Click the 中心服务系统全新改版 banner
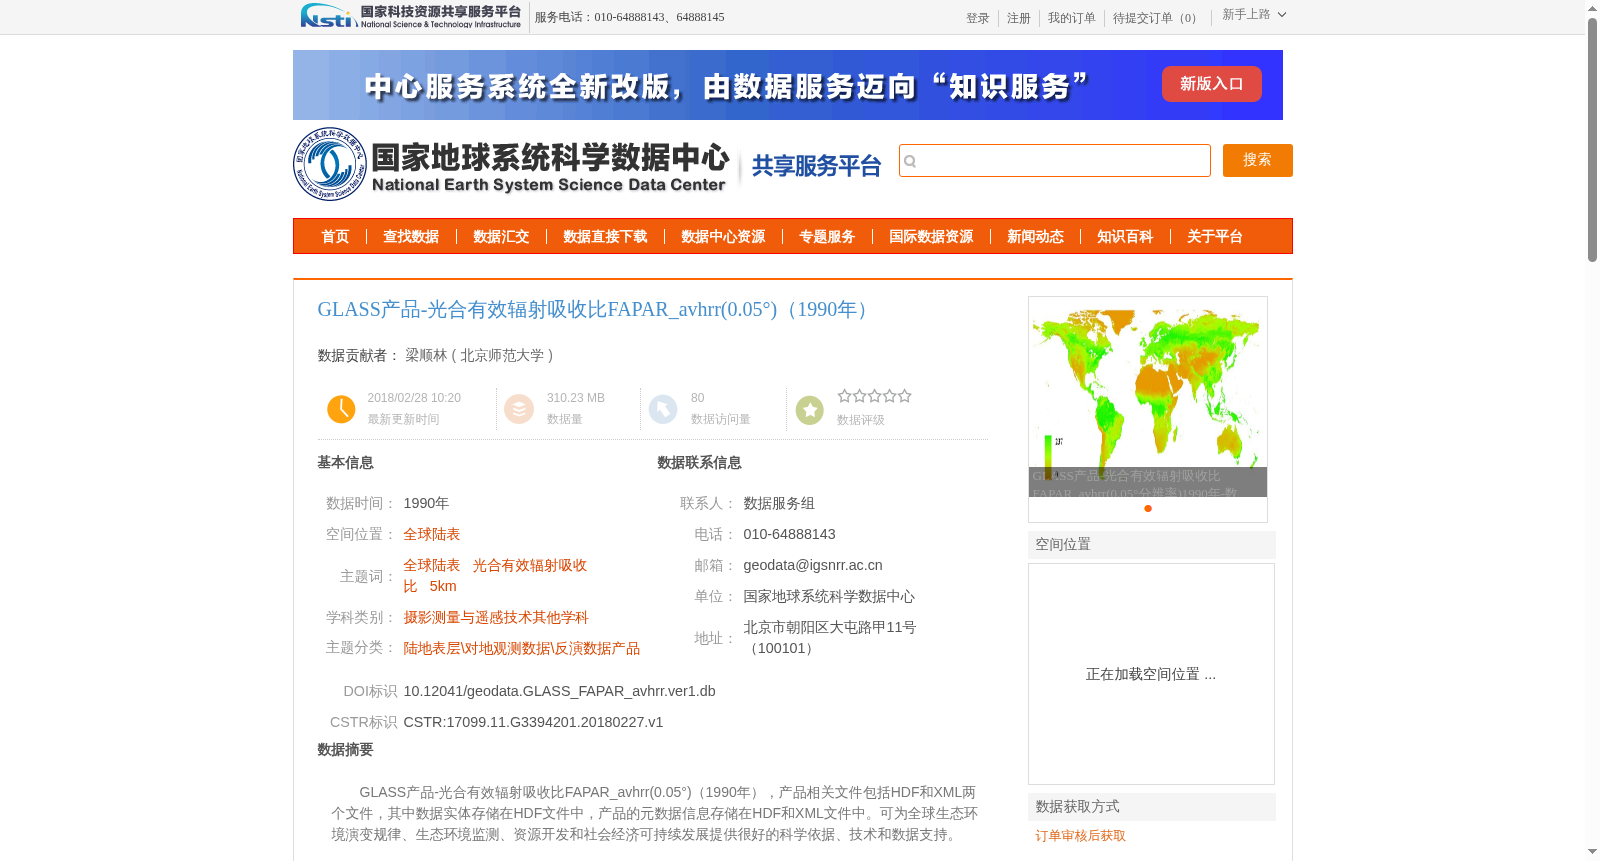 [787, 85]
